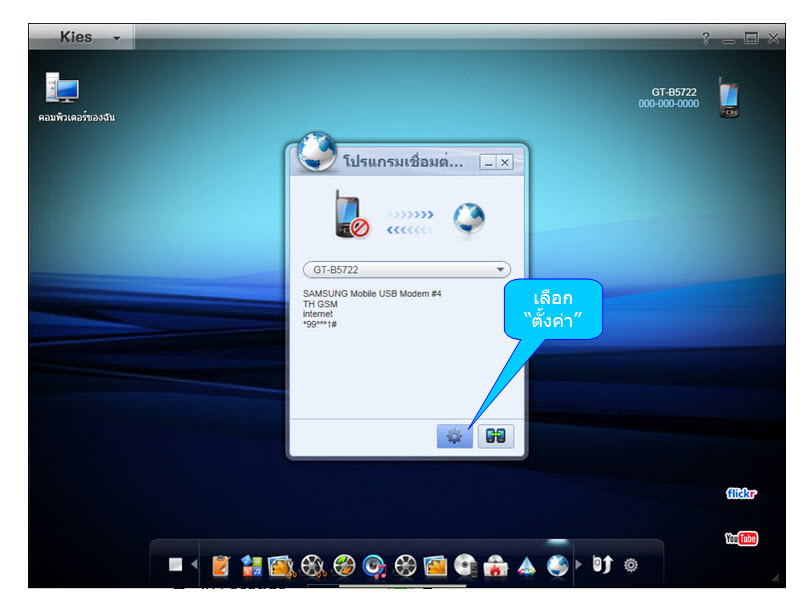Open the internet connection globe in dock
The width and height of the screenshot is (811, 609).
tap(558, 566)
